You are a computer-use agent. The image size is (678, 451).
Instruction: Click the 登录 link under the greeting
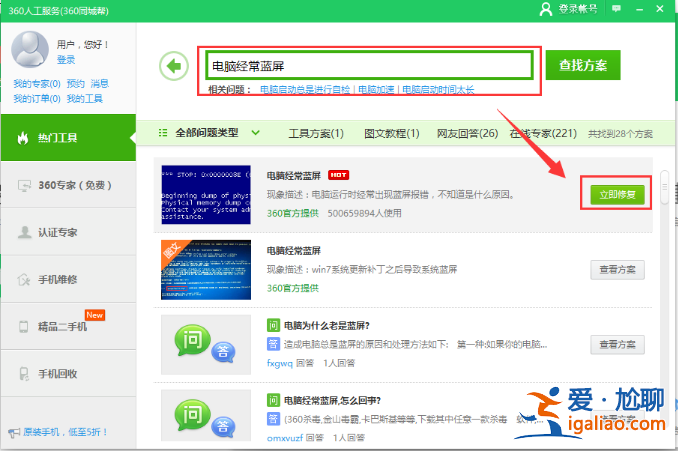[x=66, y=60]
